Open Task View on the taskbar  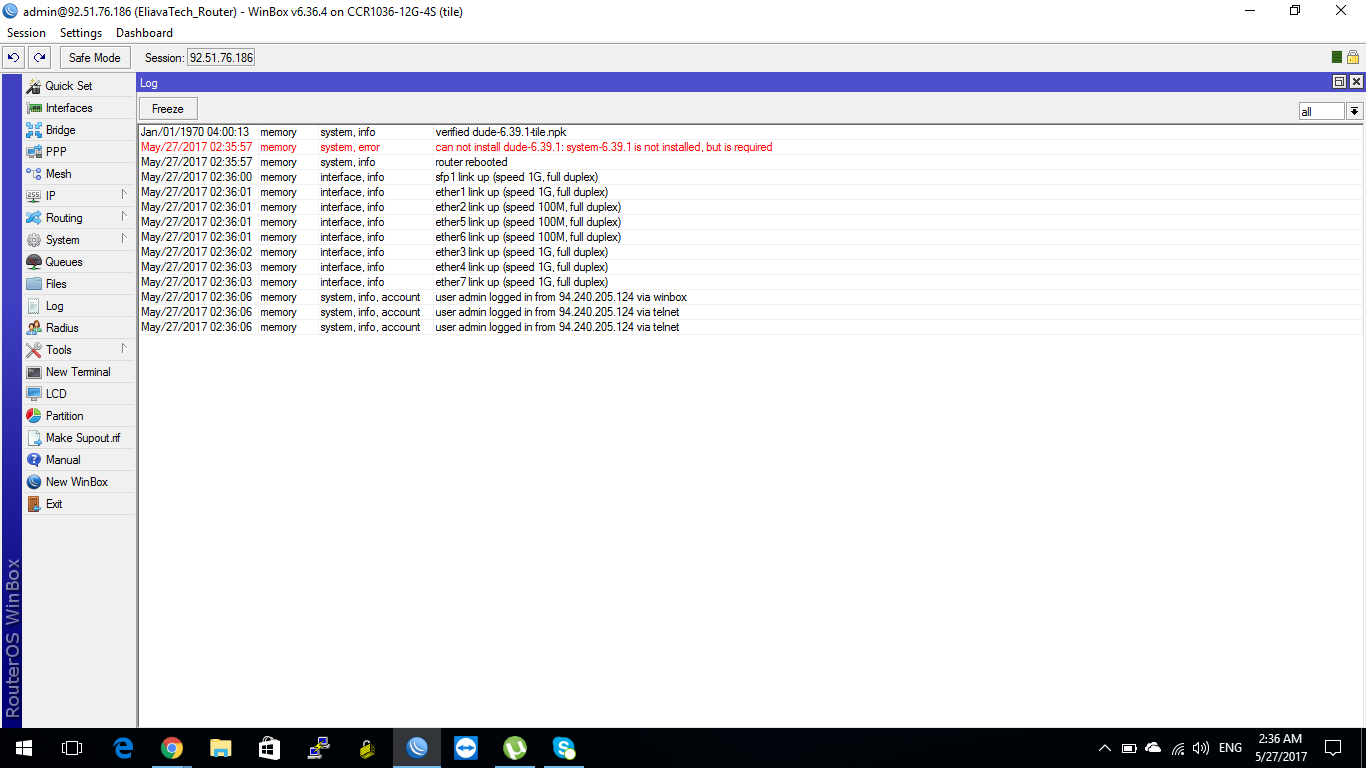pyautogui.click(x=72, y=748)
